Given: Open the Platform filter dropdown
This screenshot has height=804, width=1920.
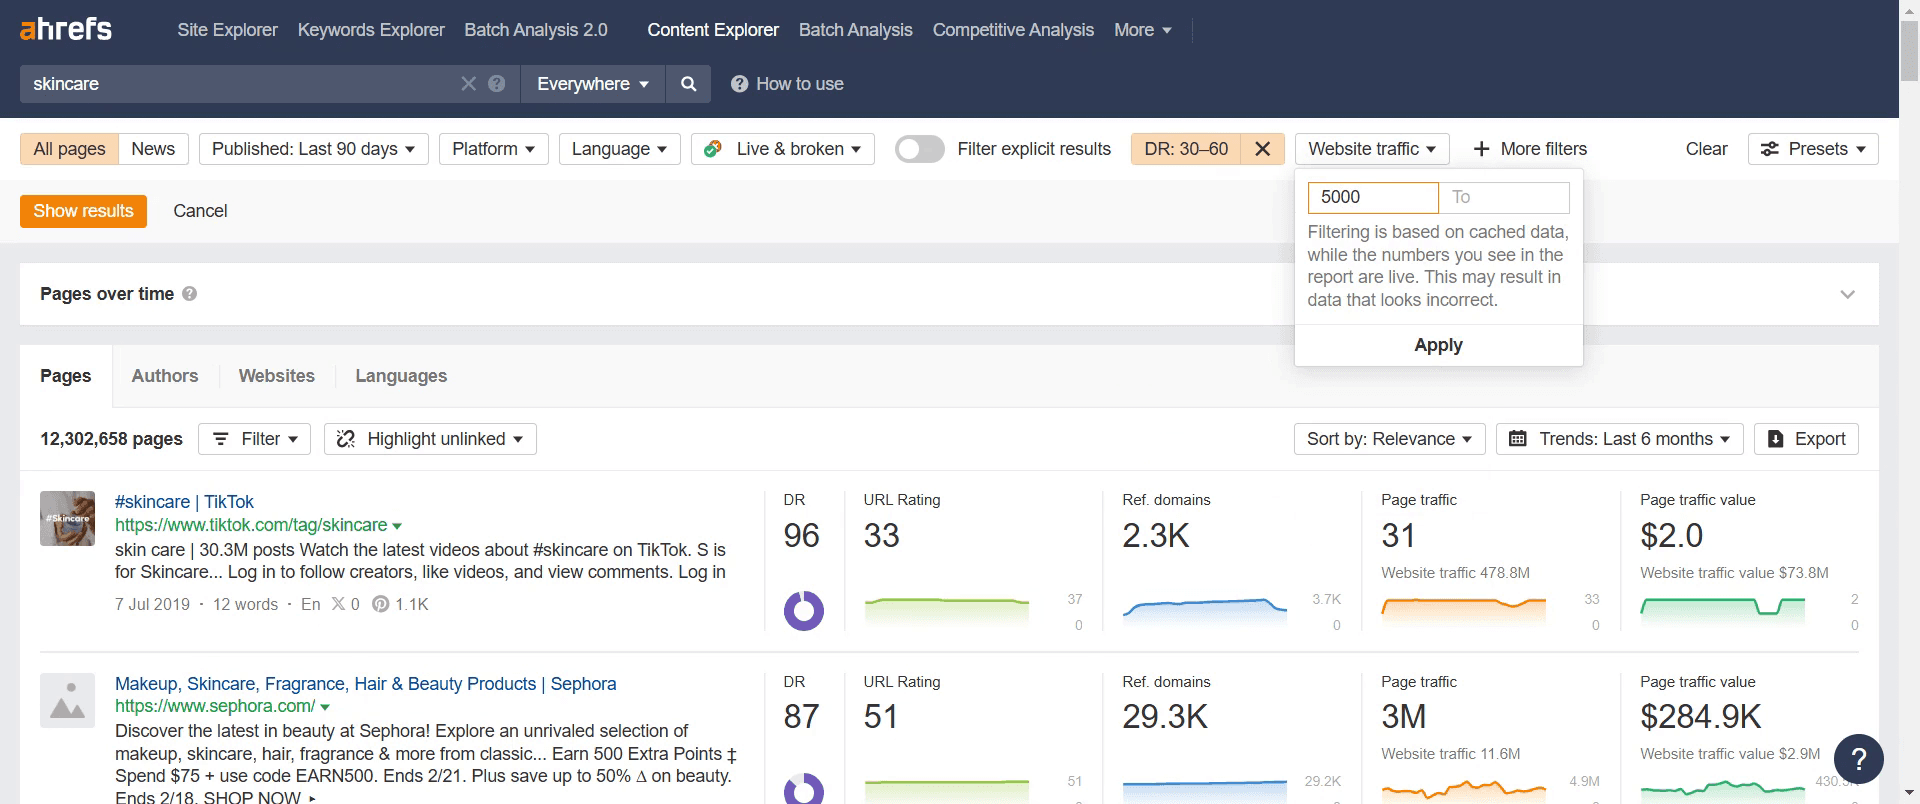Looking at the screenshot, I should point(493,149).
